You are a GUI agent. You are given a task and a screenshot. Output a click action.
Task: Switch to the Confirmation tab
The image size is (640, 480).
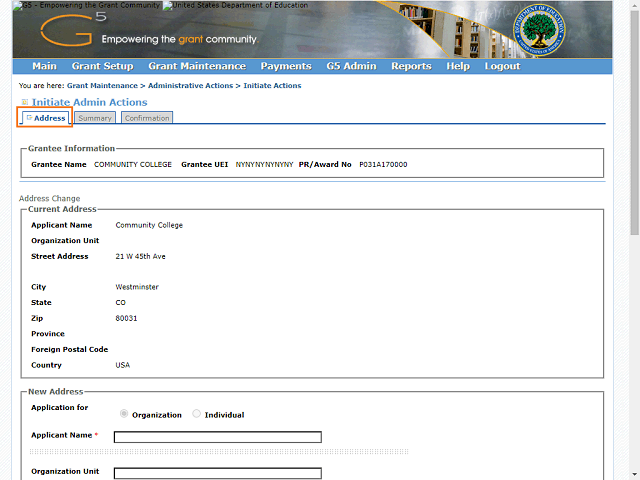pyautogui.click(x=147, y=118)
